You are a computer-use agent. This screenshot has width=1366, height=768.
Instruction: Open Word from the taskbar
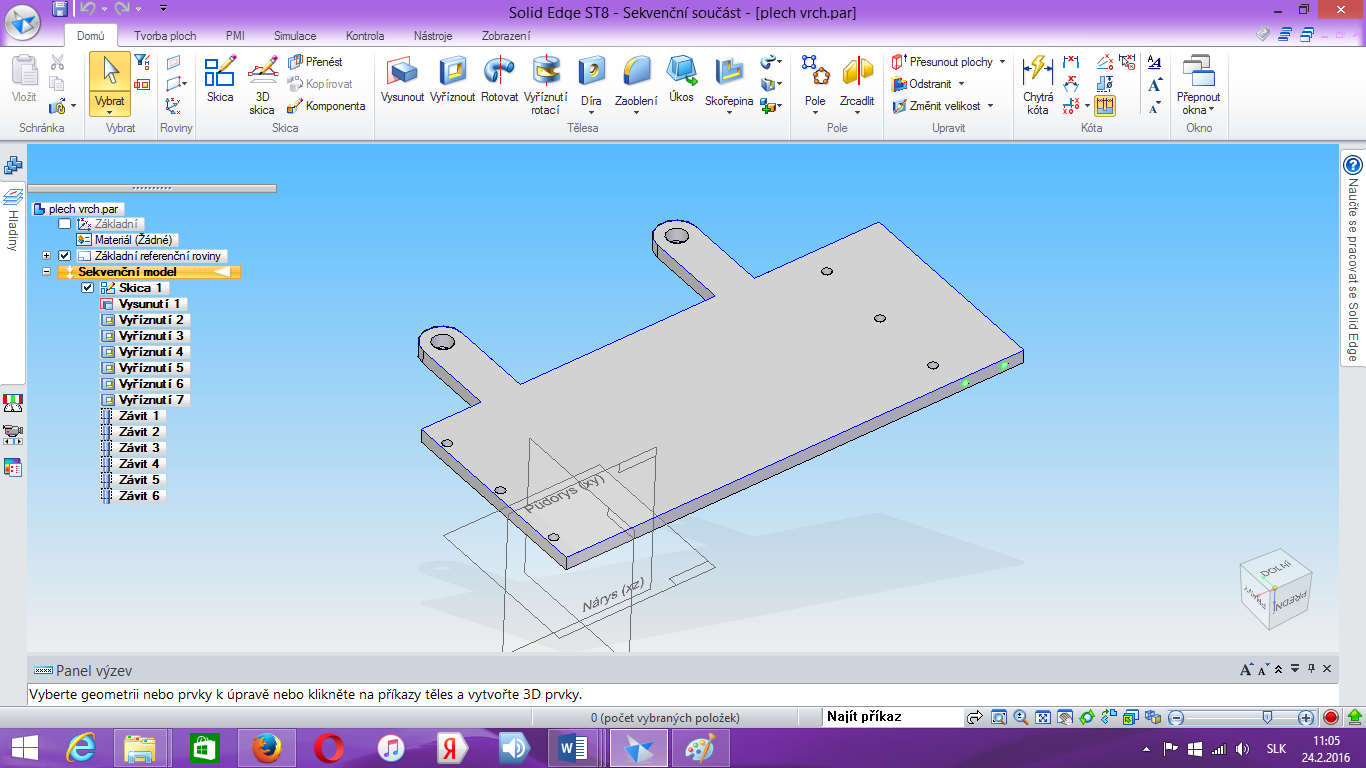point(573,748)
